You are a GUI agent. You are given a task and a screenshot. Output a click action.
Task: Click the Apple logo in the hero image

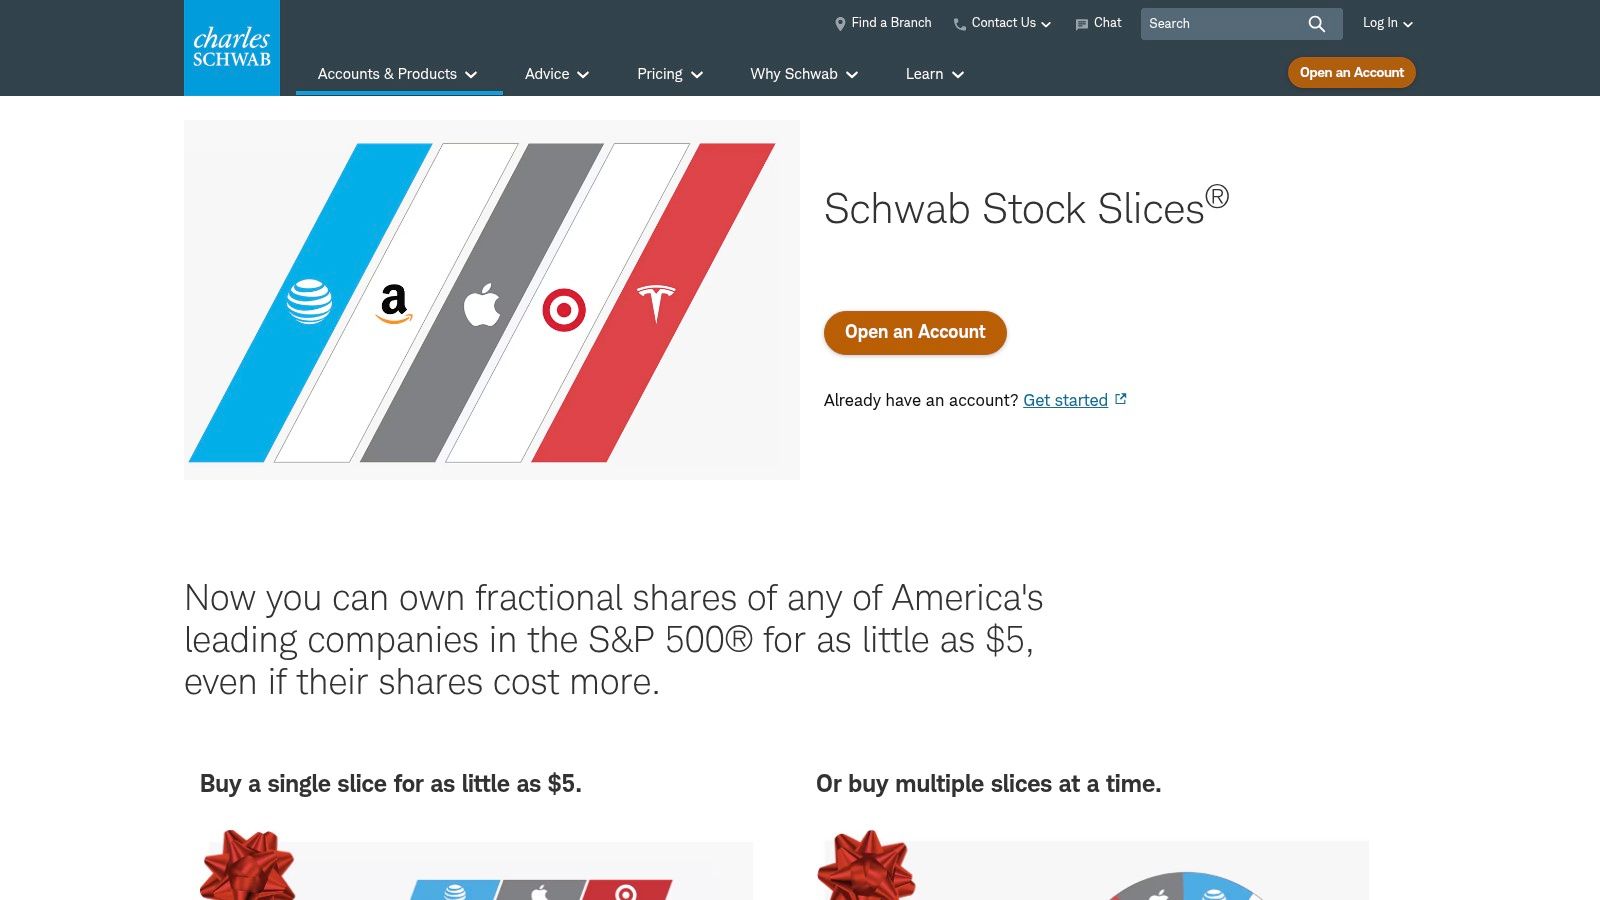click(x=483, y=305)
